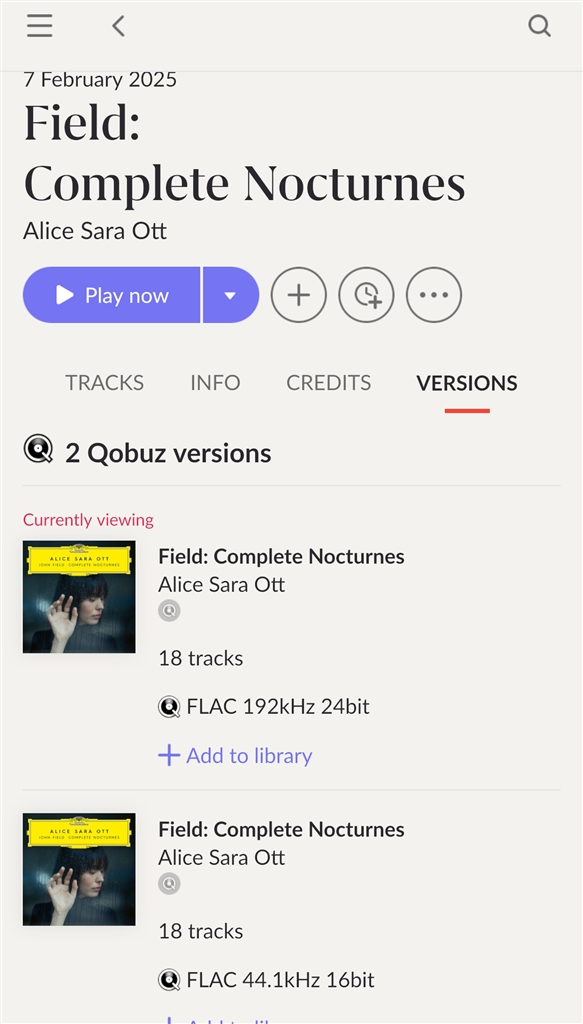Switch to the INFO tab
This screenshot has height=1024, width=583.
215,383
